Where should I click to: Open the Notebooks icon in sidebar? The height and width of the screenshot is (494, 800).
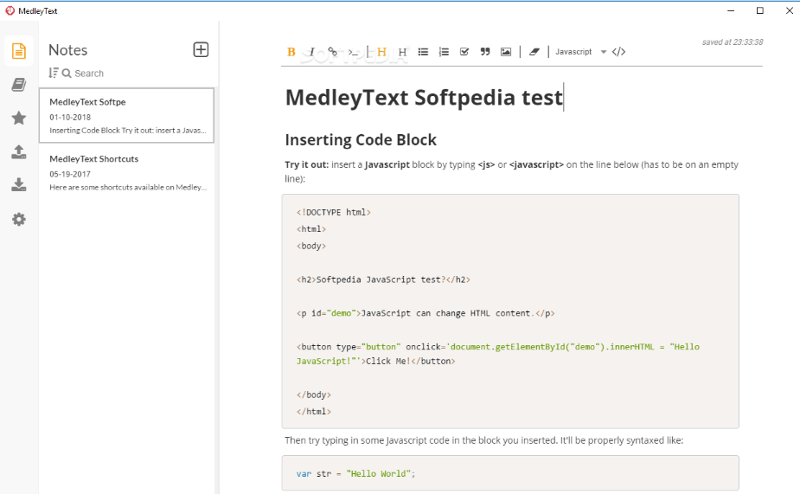click(19, 85)
